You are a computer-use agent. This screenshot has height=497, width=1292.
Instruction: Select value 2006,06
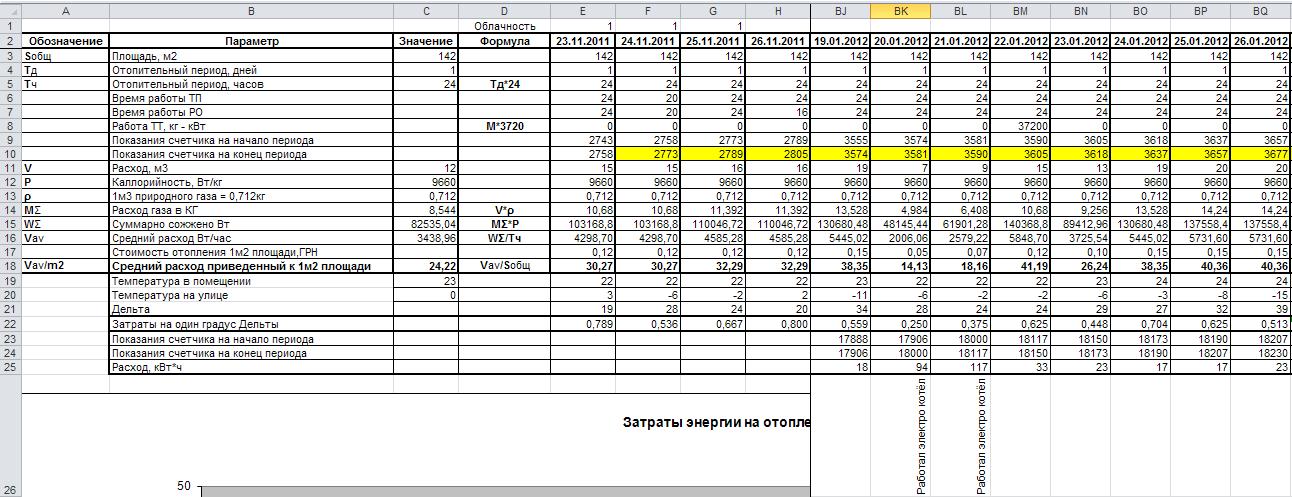tap(900, 239)
